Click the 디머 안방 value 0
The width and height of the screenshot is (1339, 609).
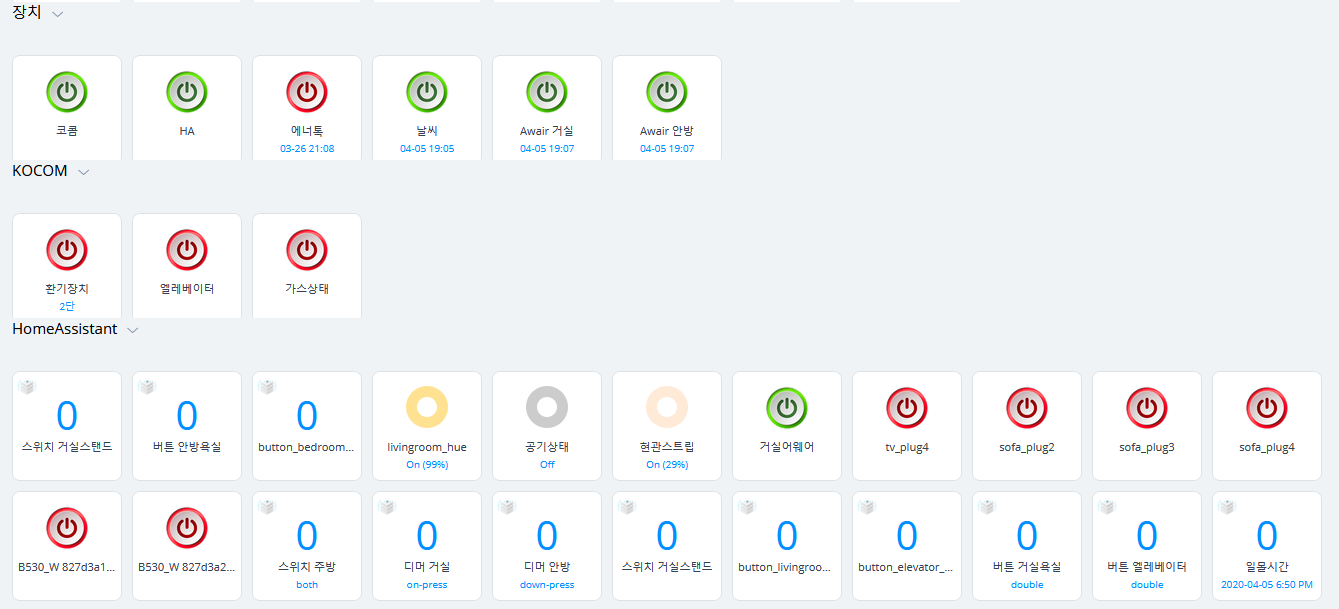tap(547, 536)
